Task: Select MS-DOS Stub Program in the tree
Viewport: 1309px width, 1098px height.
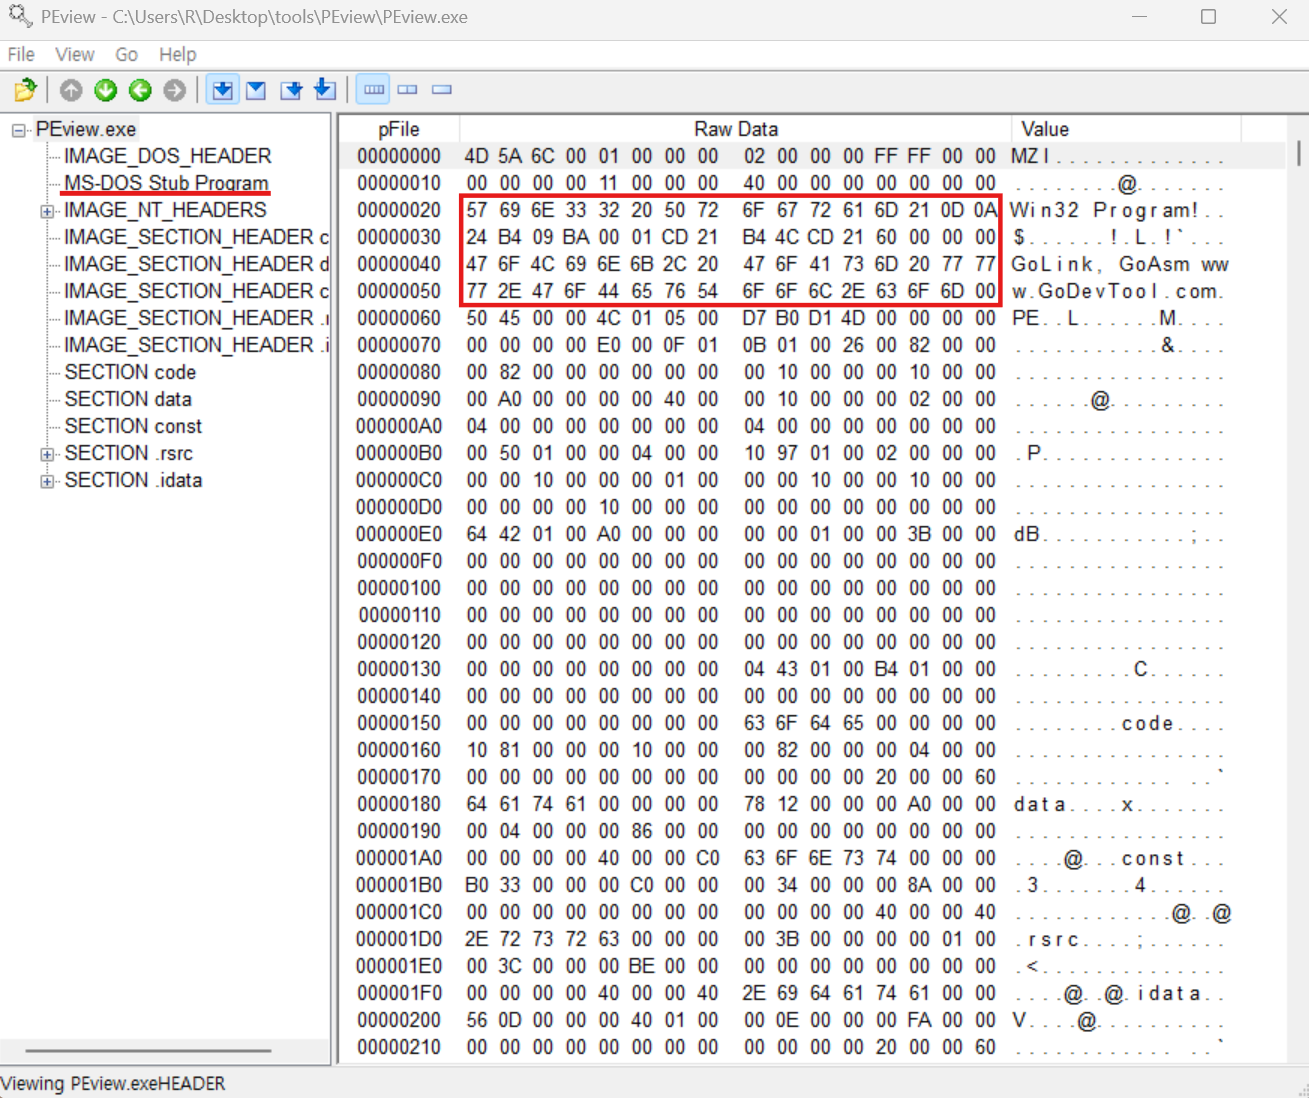Action: (166, 183)
